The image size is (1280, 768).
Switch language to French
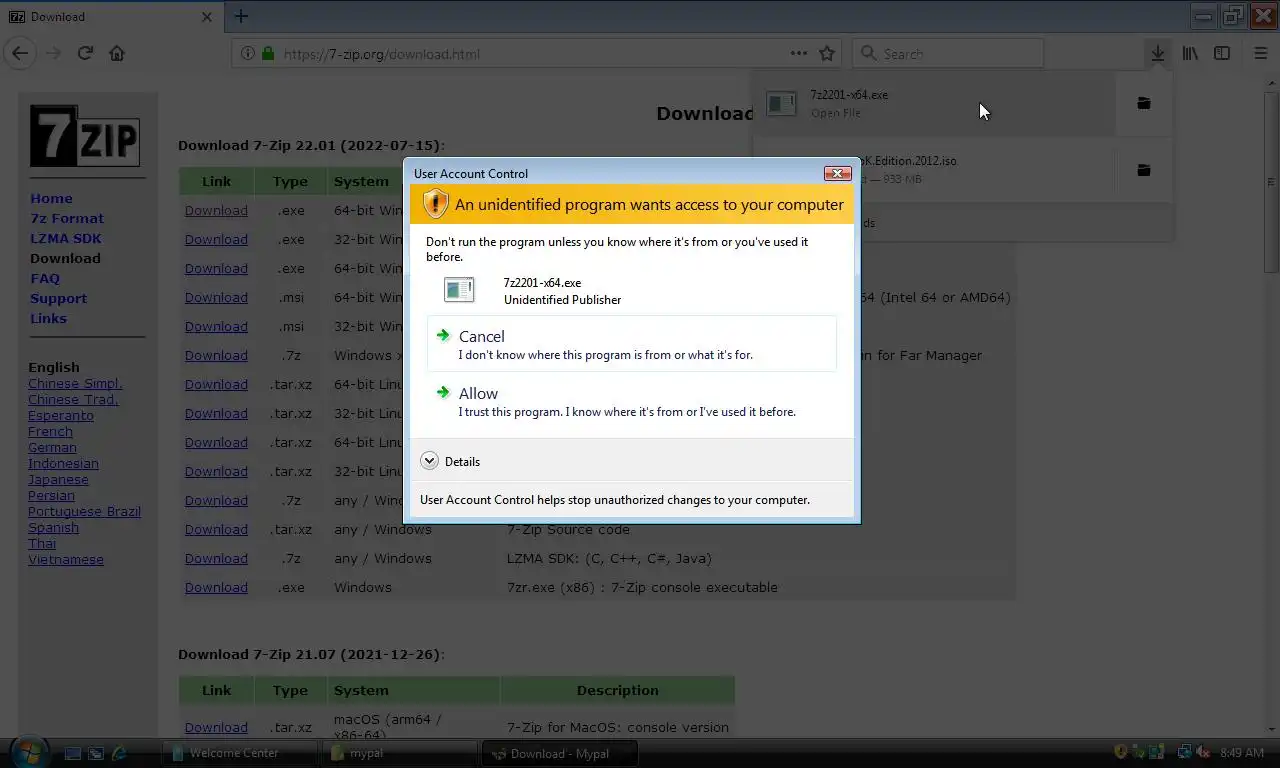tap(50, 431)
